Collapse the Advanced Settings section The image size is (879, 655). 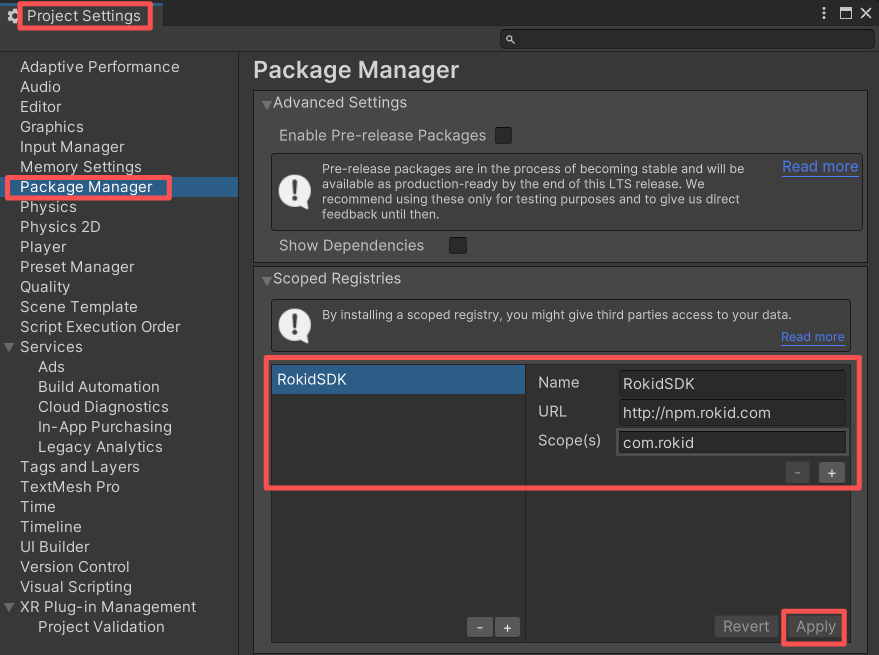267,104
